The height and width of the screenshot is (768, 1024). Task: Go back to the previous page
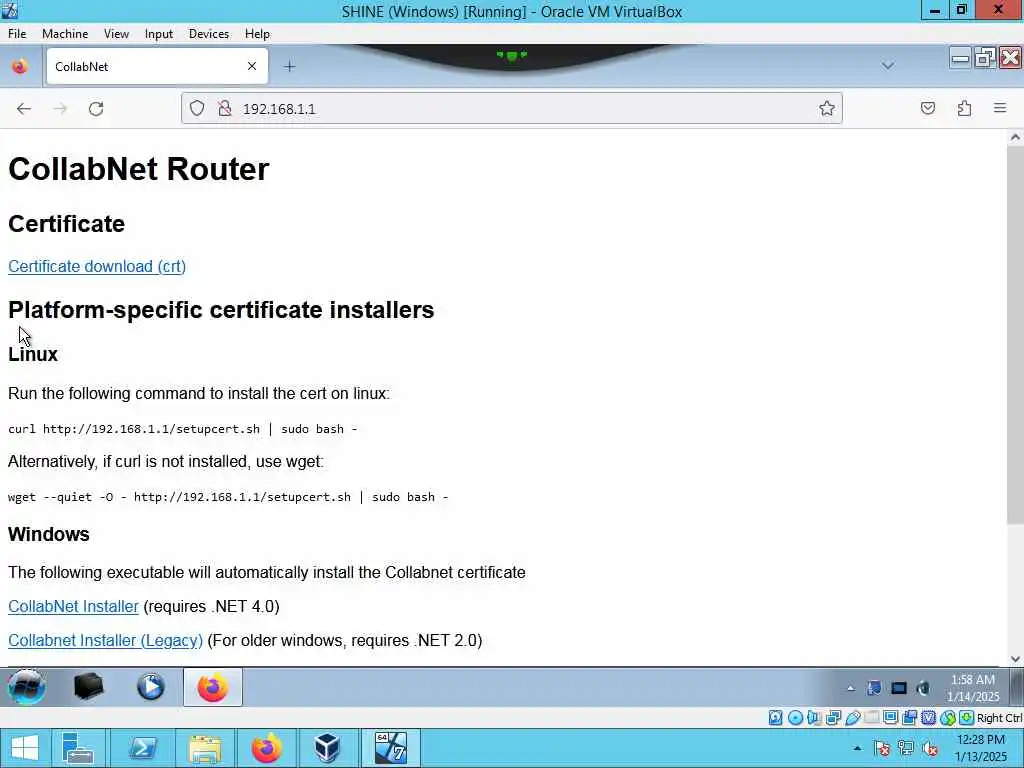(x=24, y=108)
